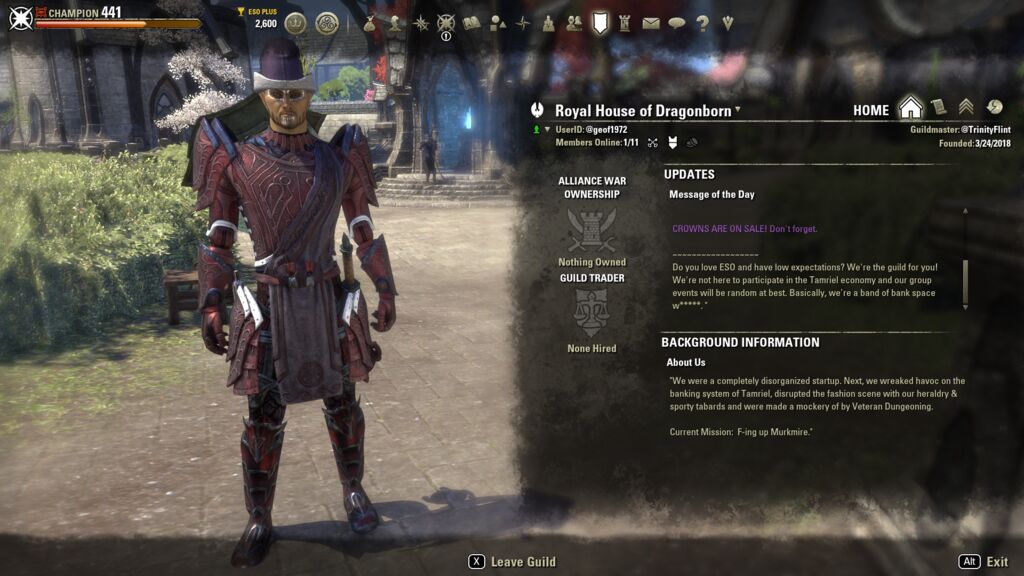Click the message scrollbar down arrow

point(965,307)
